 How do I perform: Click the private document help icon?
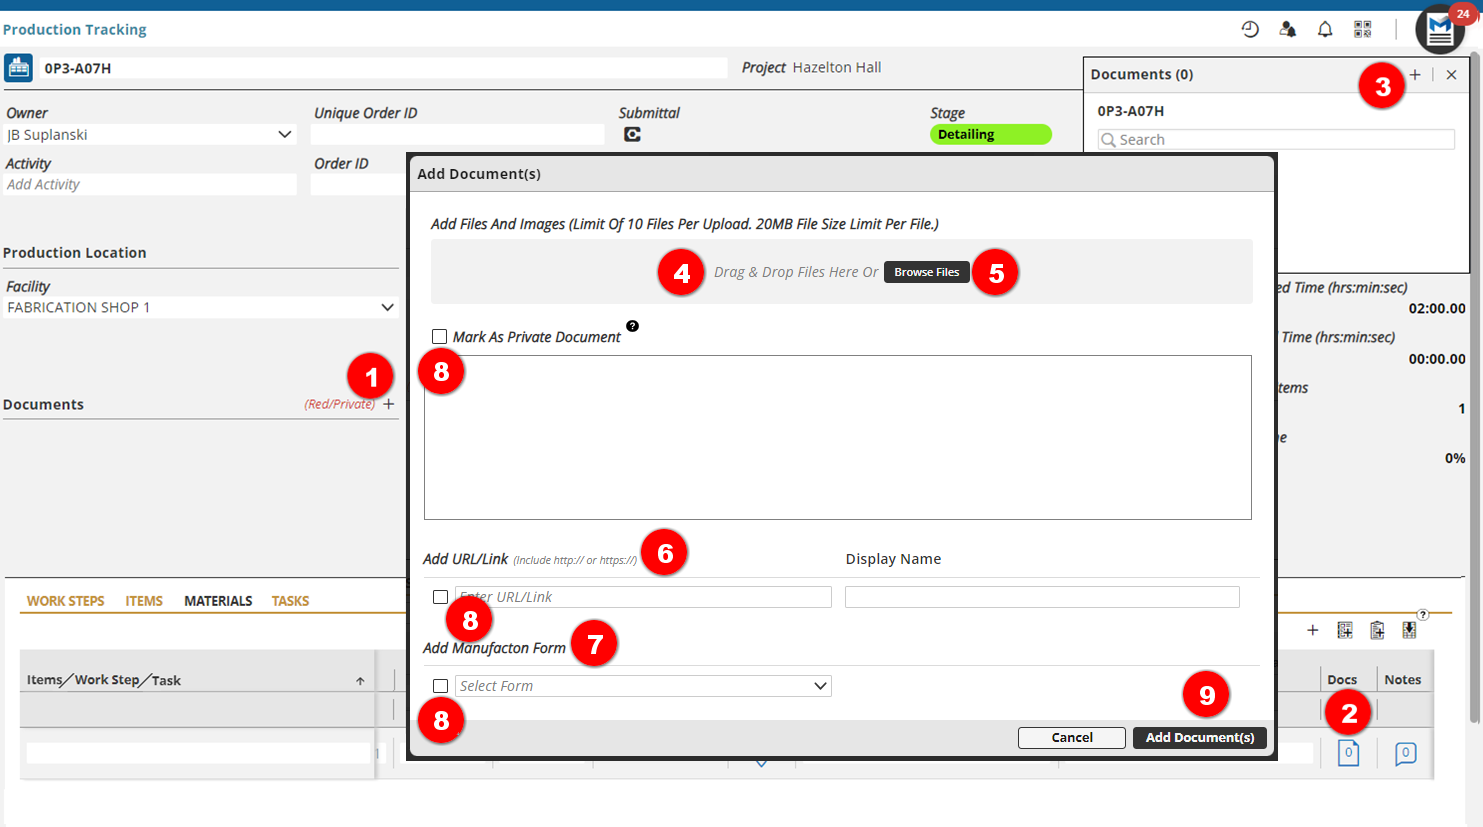pos(632,326)
